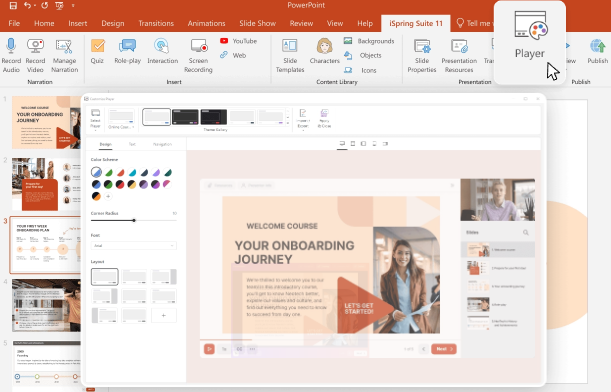Click the play button in player preview

[x=209, y=349]
